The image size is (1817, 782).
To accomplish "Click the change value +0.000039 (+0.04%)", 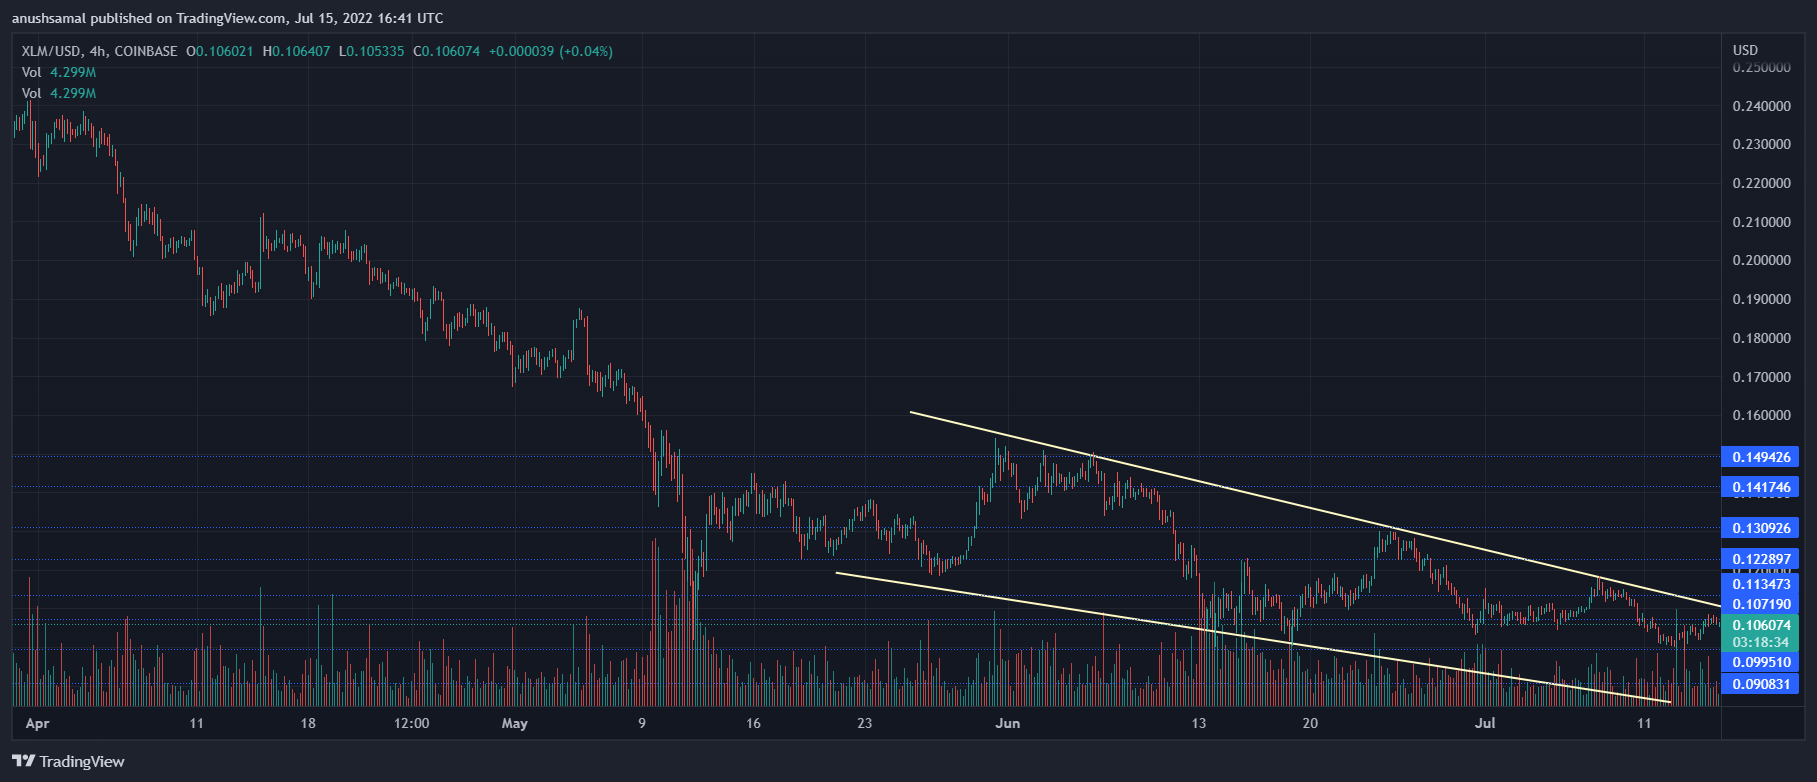I will [x=551, y=51].
